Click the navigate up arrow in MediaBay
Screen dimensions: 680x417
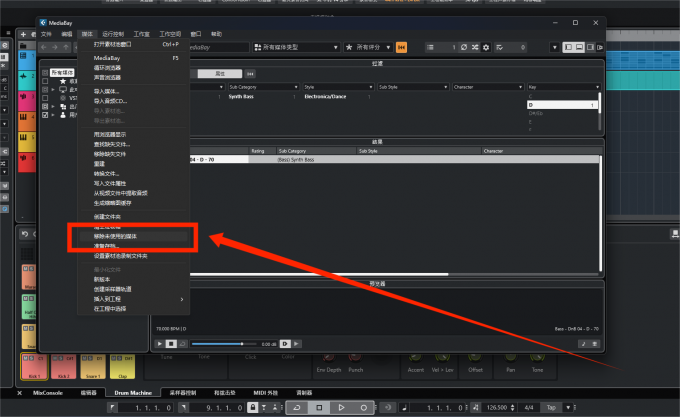(x=66, y=47)
